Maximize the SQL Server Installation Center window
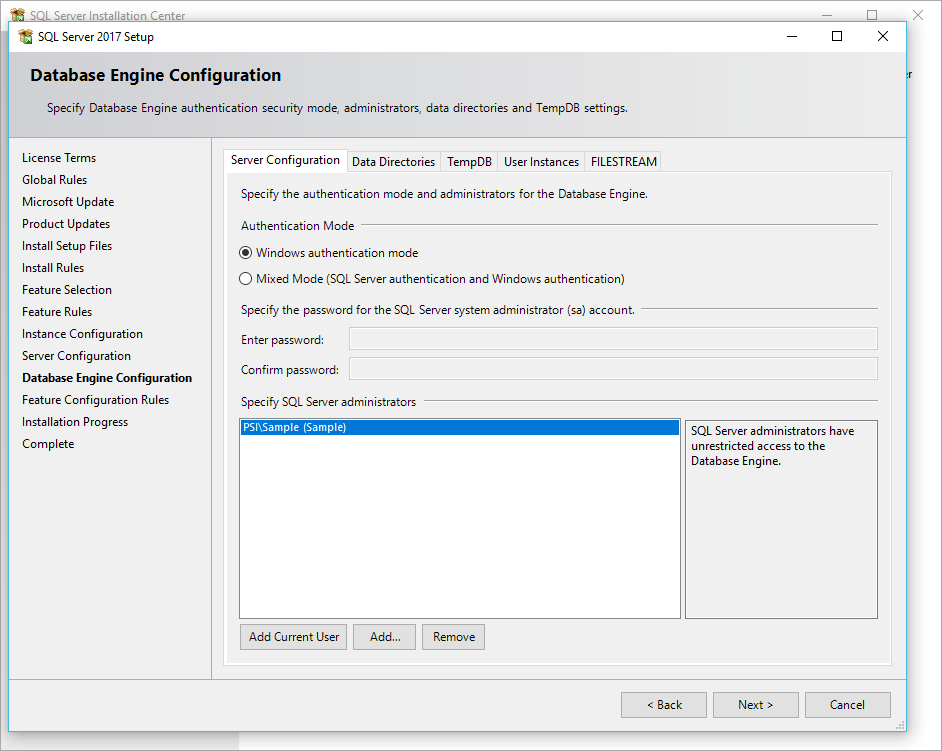The image size is (942, 751). [x=872, y=14]
